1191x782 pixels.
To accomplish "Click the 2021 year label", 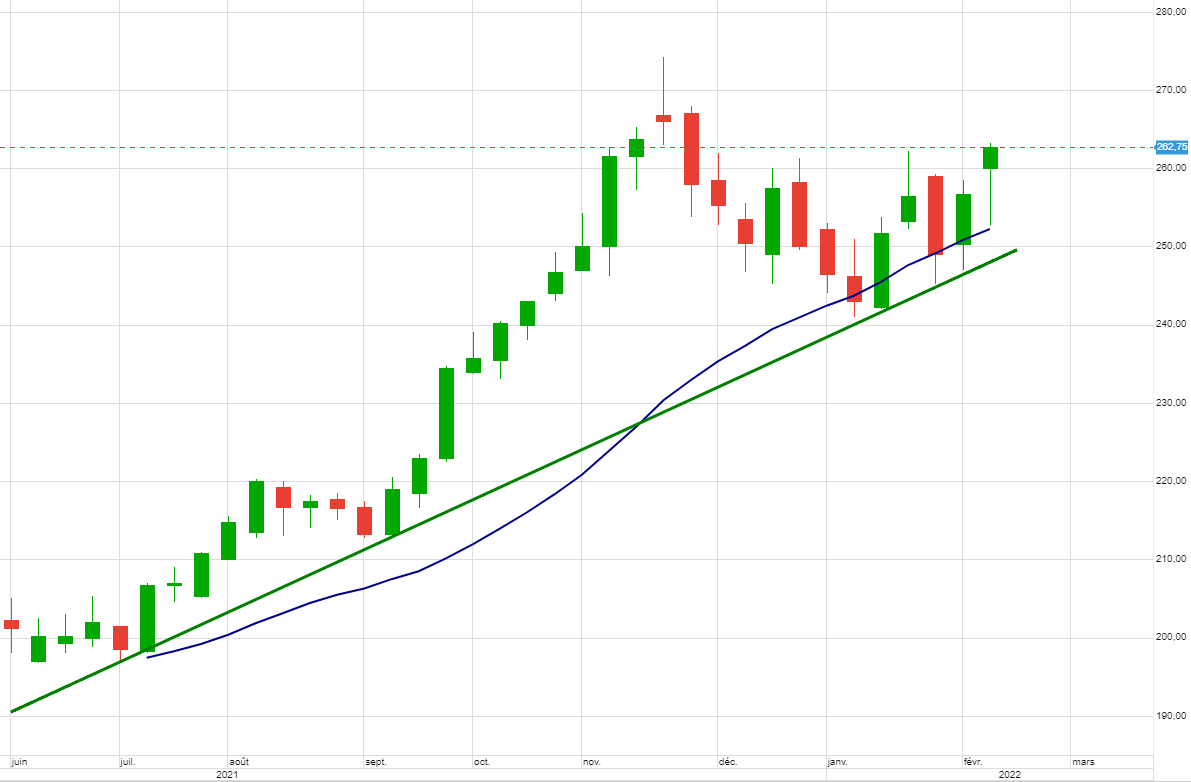I will 227,774.
